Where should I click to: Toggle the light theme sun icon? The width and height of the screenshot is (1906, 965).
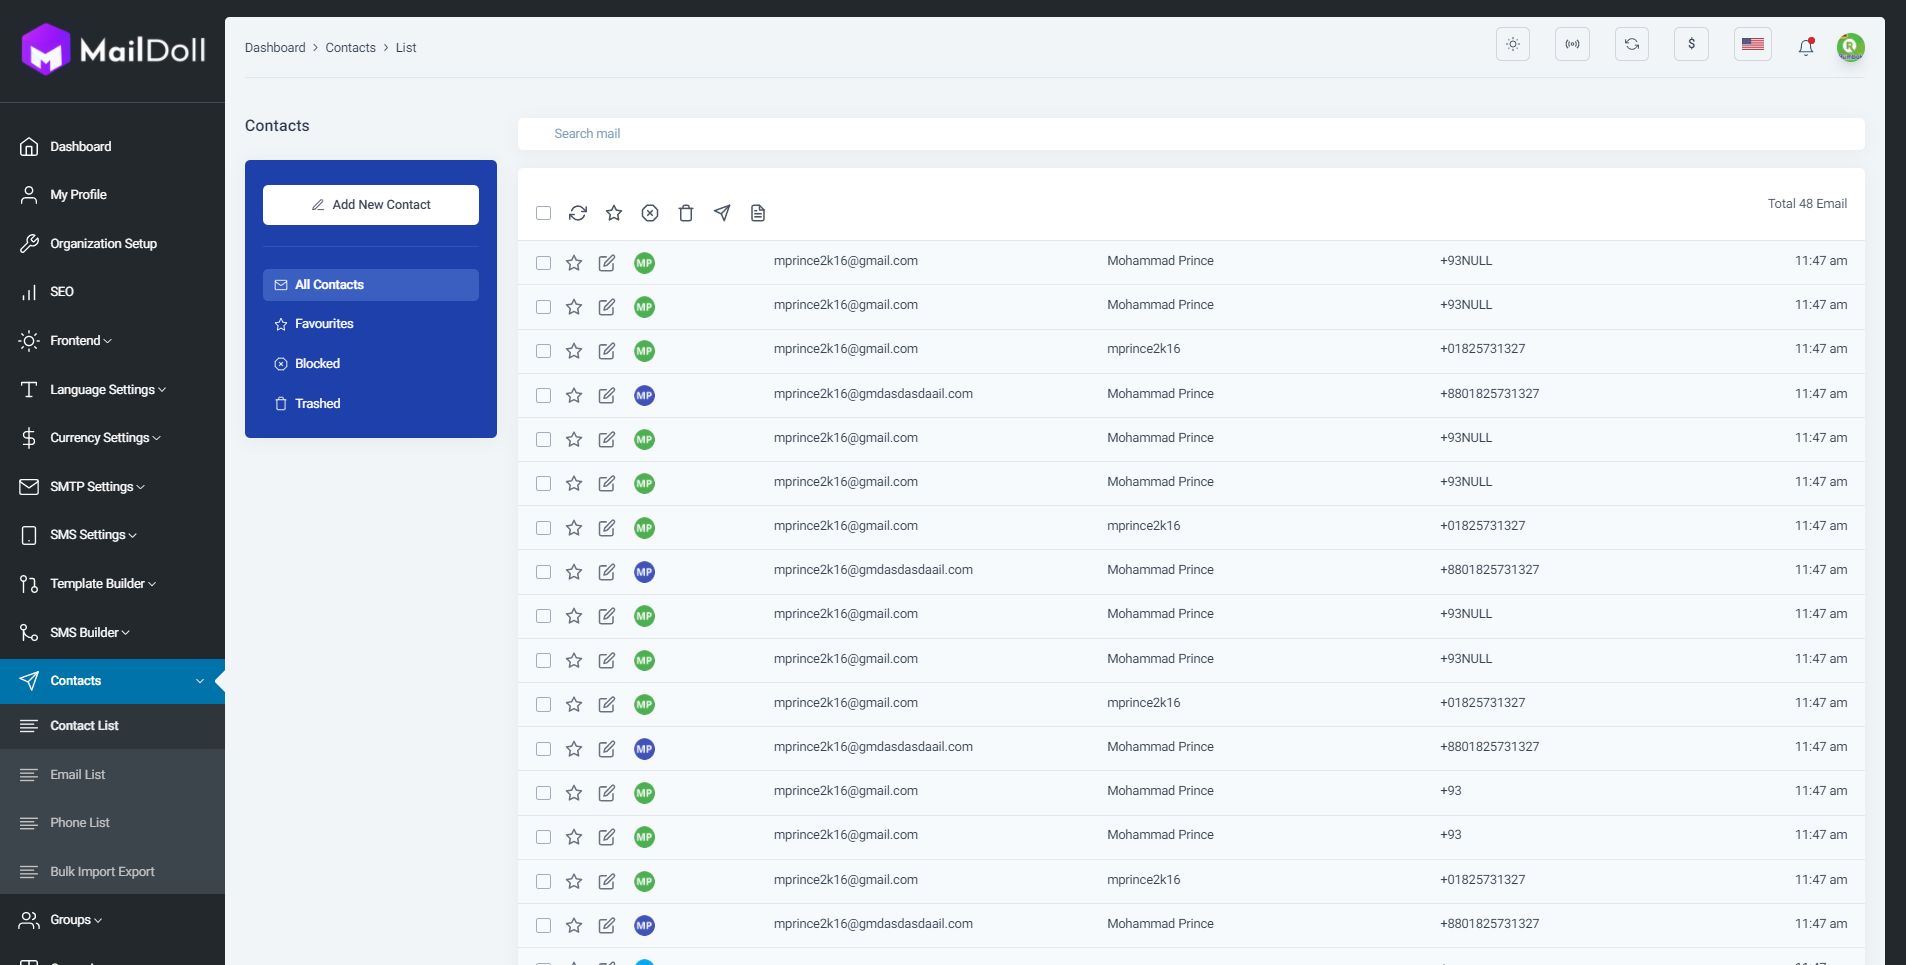point(1513,44)
